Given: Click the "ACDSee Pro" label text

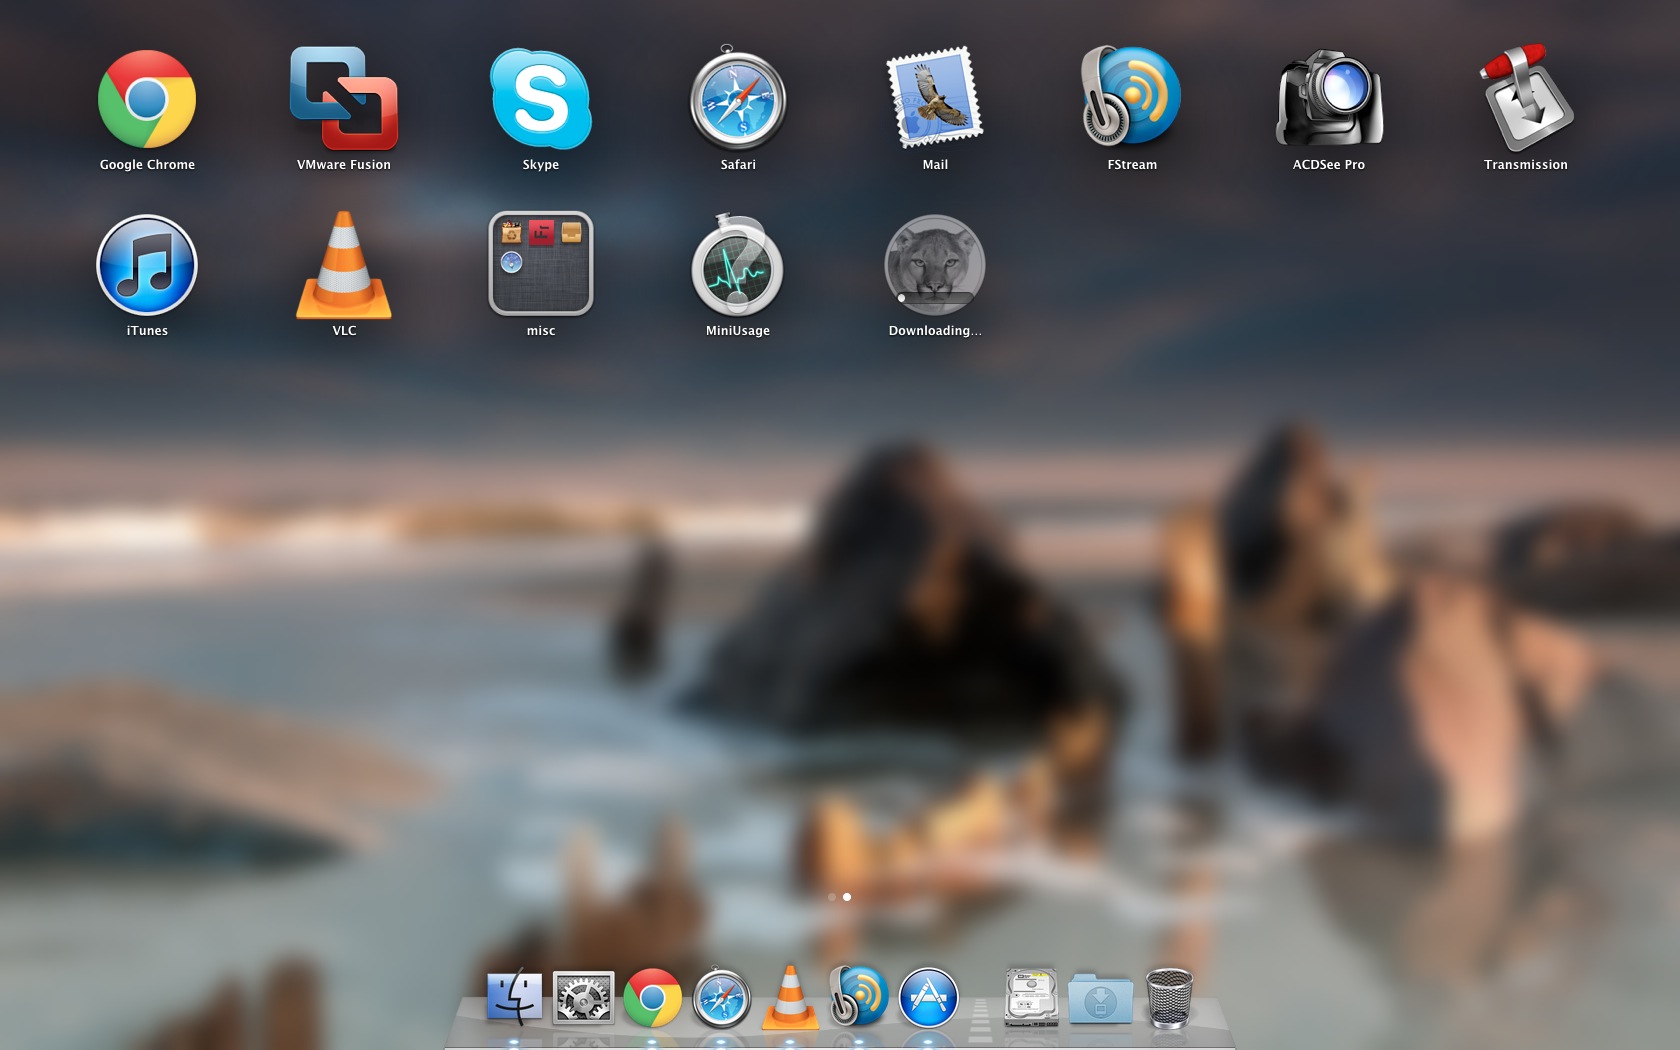Looking at the screenshot, I should click(1329, 165).
